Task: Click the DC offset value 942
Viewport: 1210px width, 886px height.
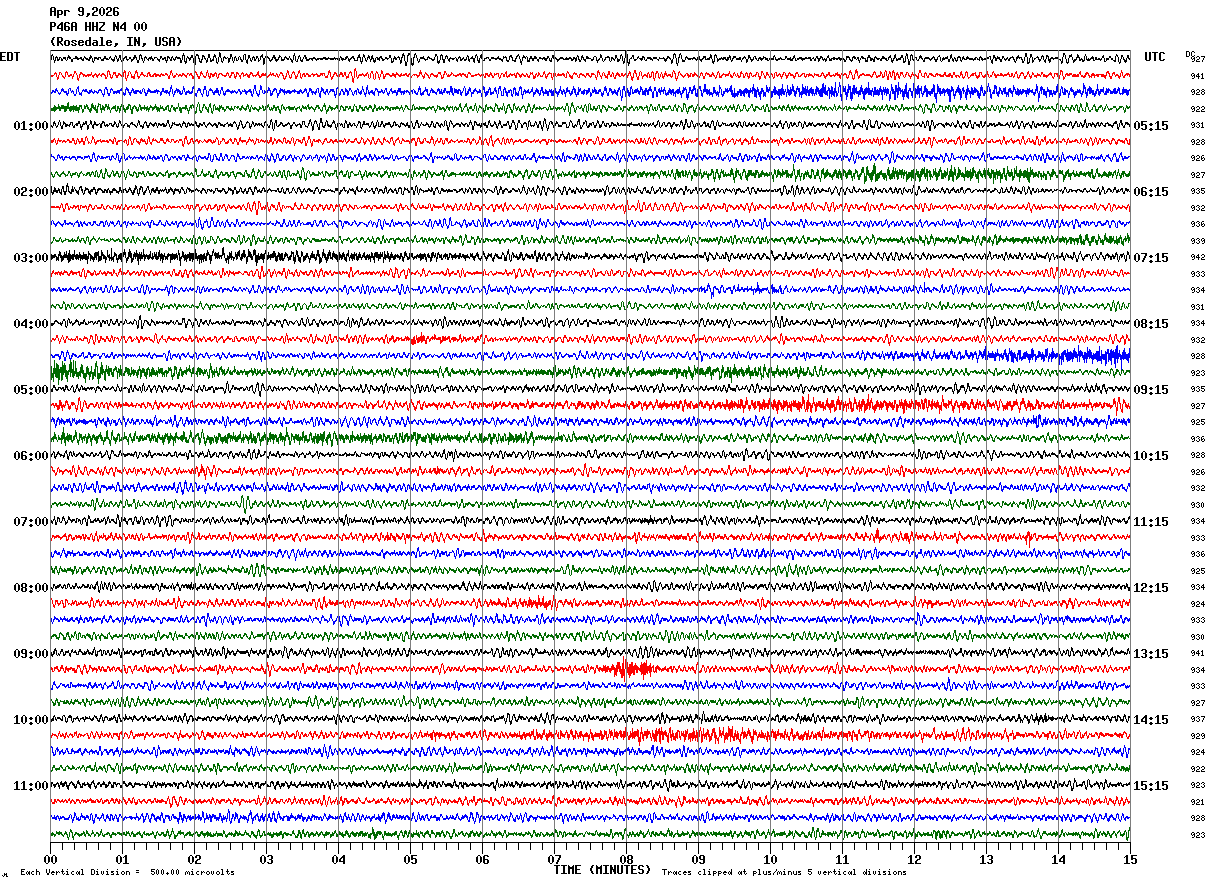Action: (1197, 258)
